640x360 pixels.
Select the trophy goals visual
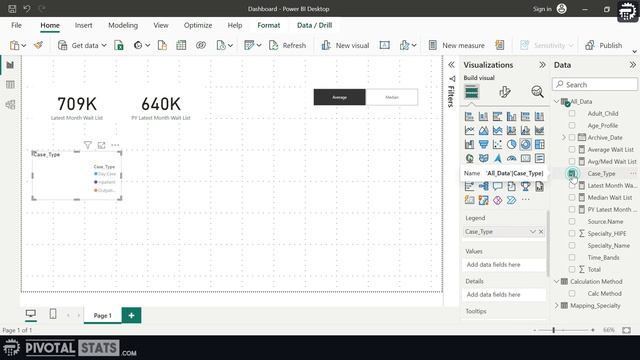(525, 186)
